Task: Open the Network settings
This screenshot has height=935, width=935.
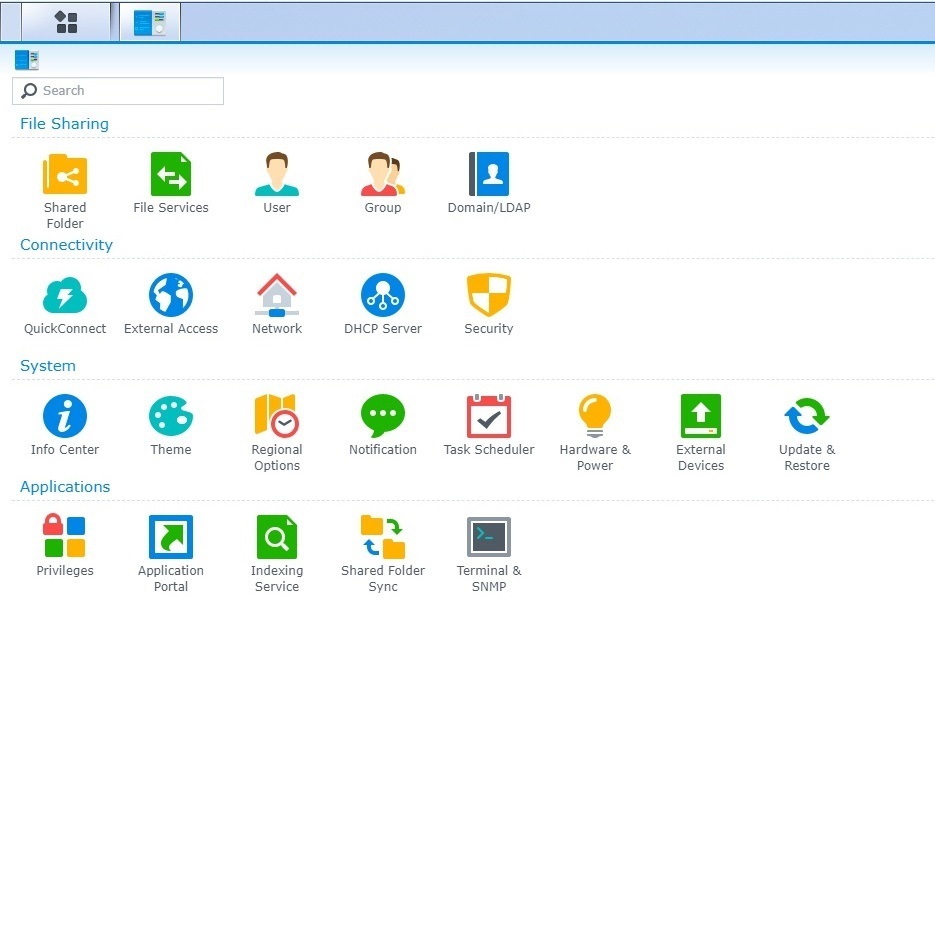Action: tap(276, 294)
